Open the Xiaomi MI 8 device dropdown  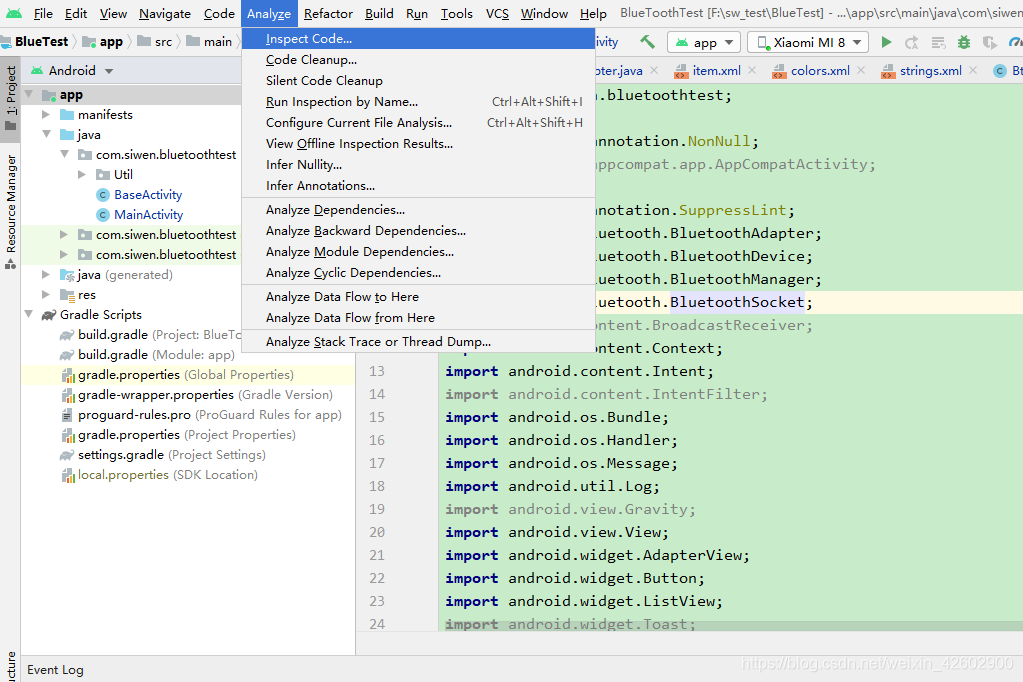tap(808, 42)
